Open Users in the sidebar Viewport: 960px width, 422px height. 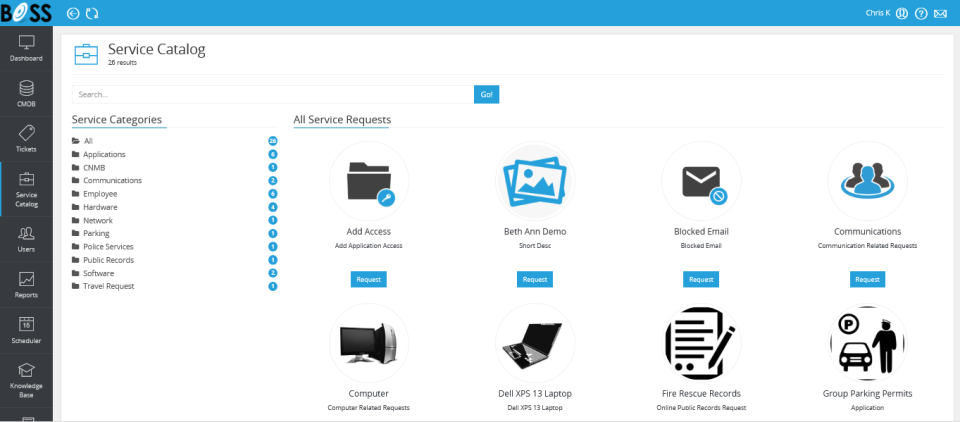(26, 239)
